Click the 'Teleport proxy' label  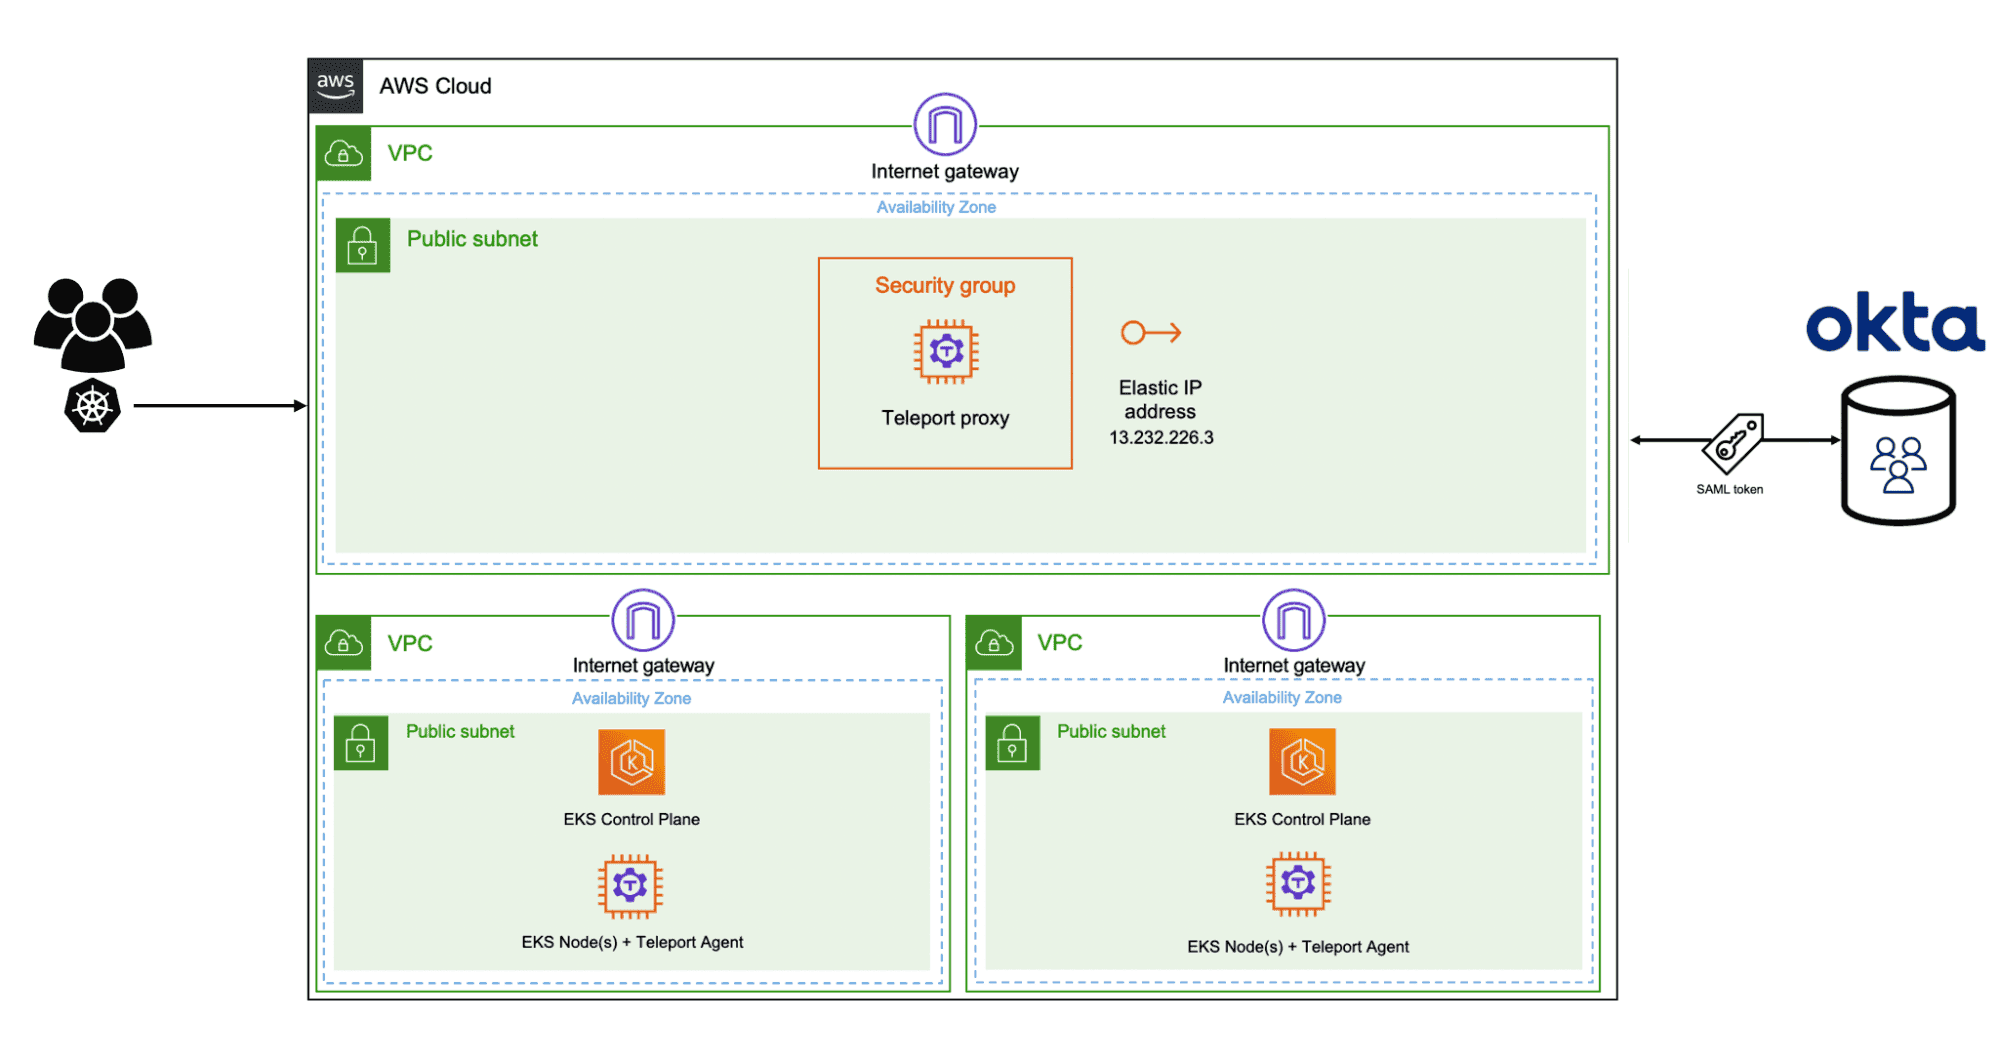click(945, 418)
